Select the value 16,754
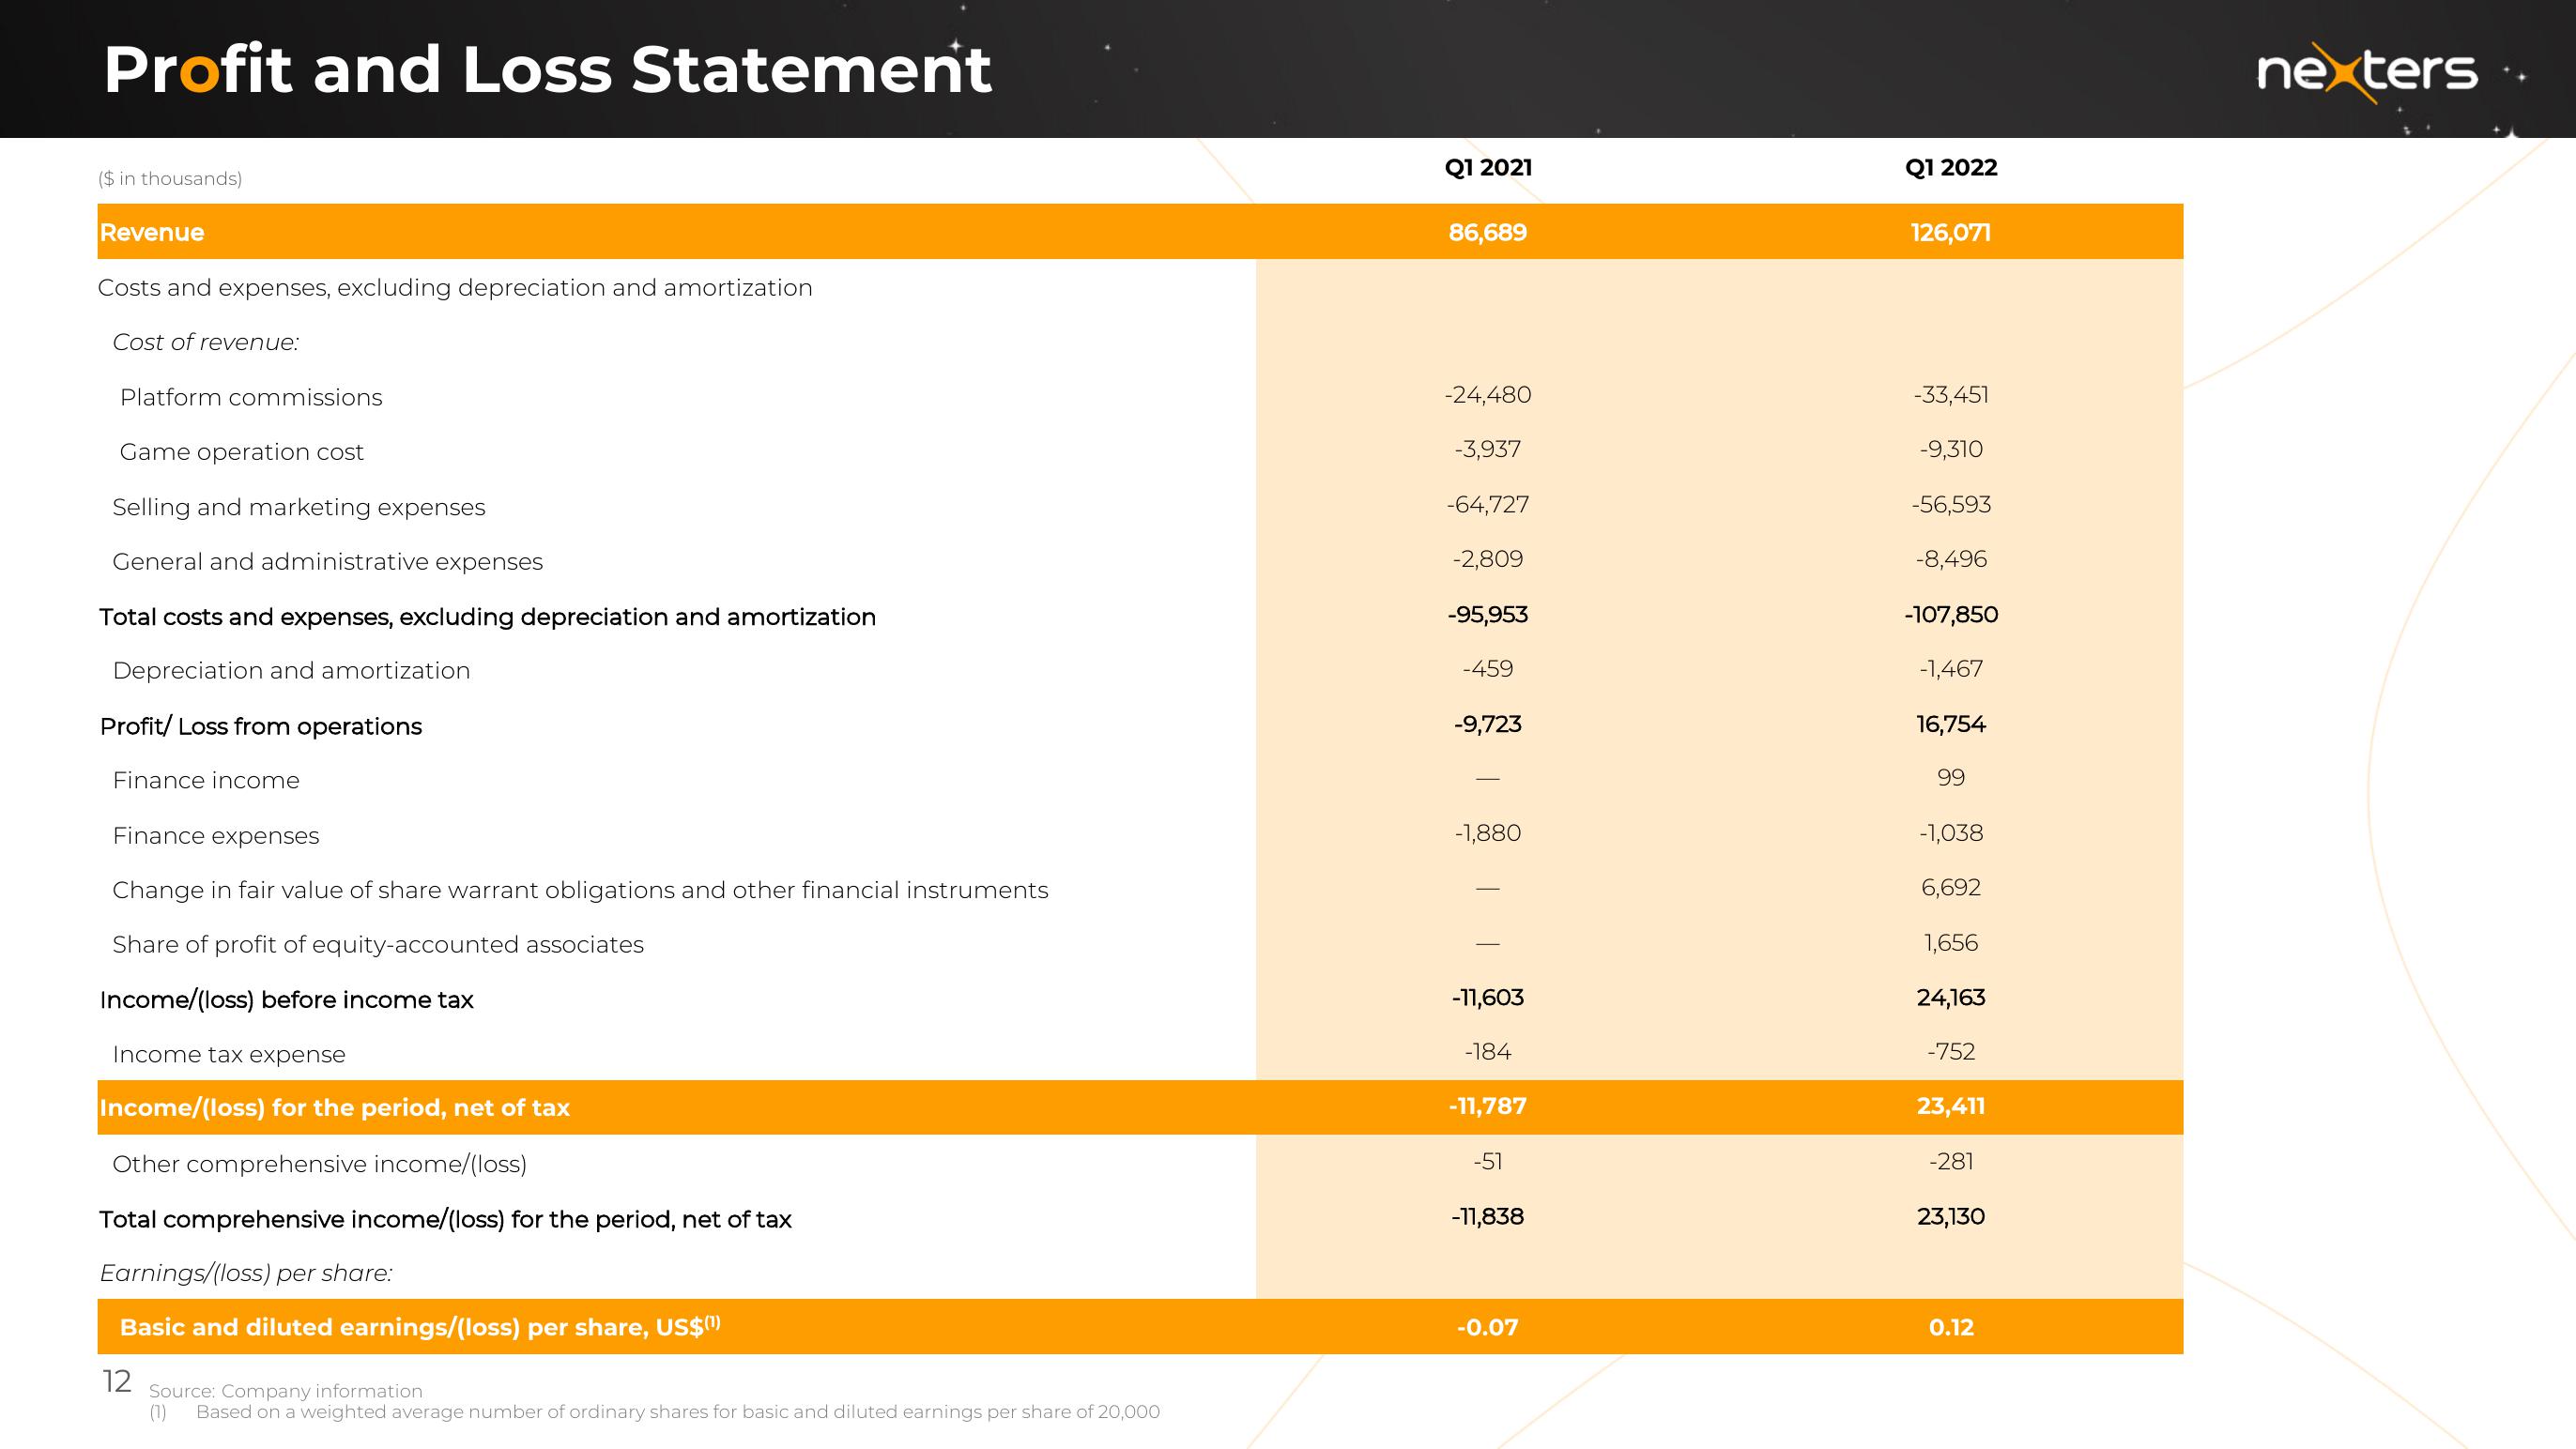This screenshot has height=1449, width=2576. (x=1951, y=724)
